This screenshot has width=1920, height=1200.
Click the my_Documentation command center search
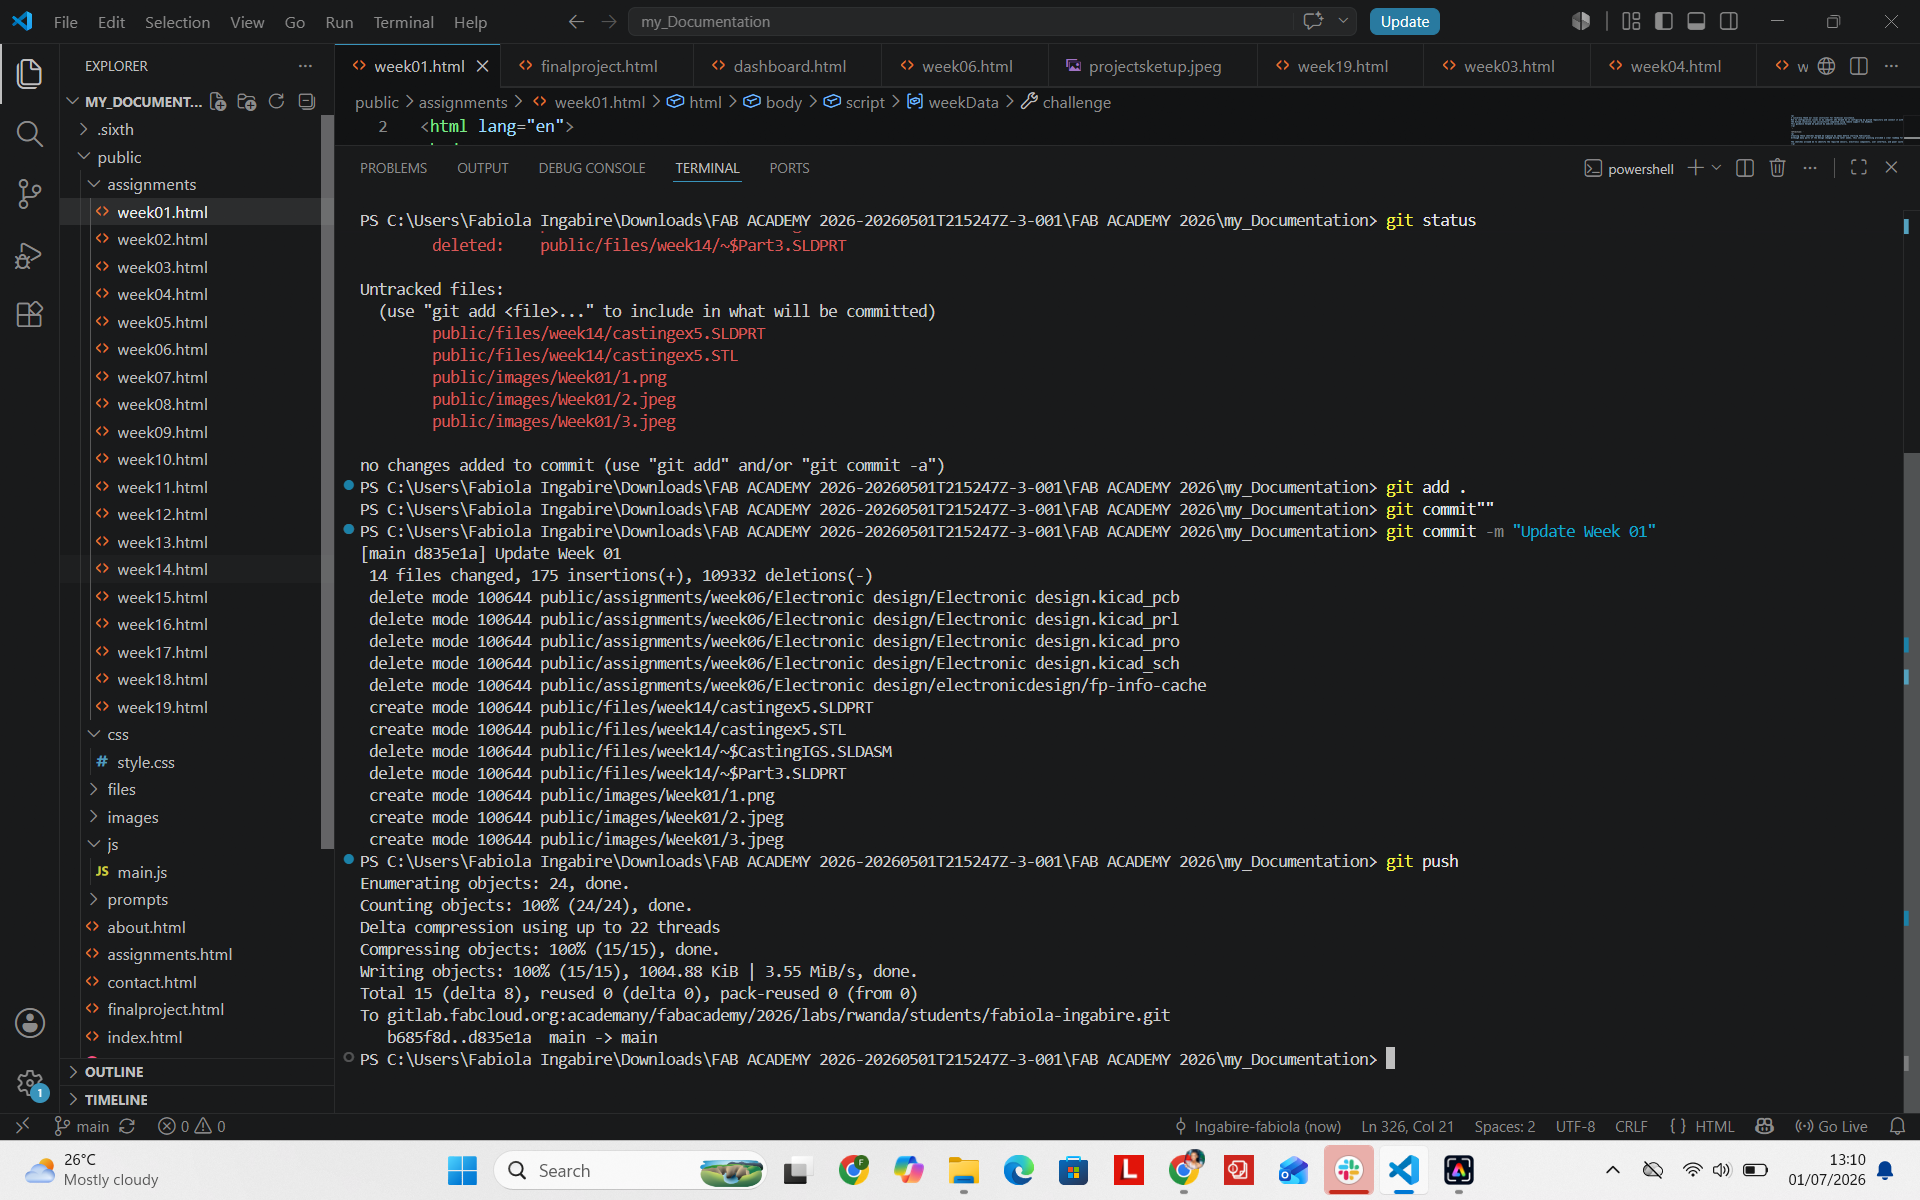[960, 21]
